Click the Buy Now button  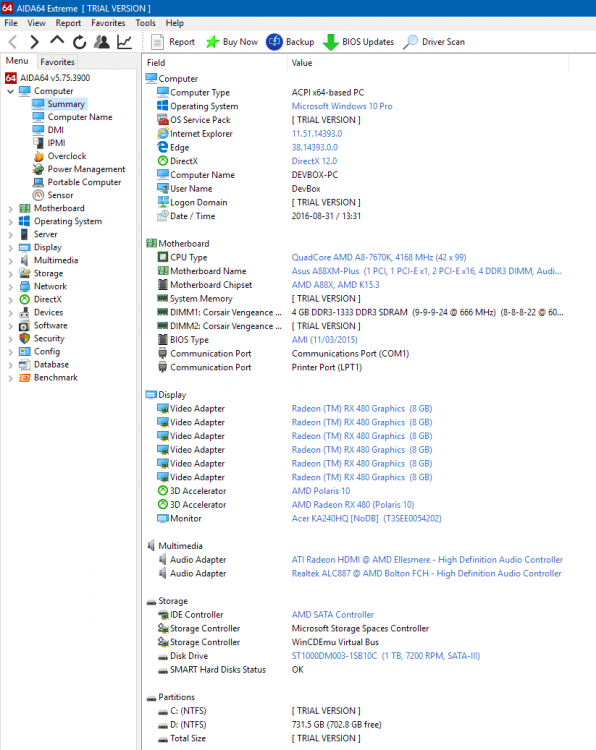tap(232, 42)
